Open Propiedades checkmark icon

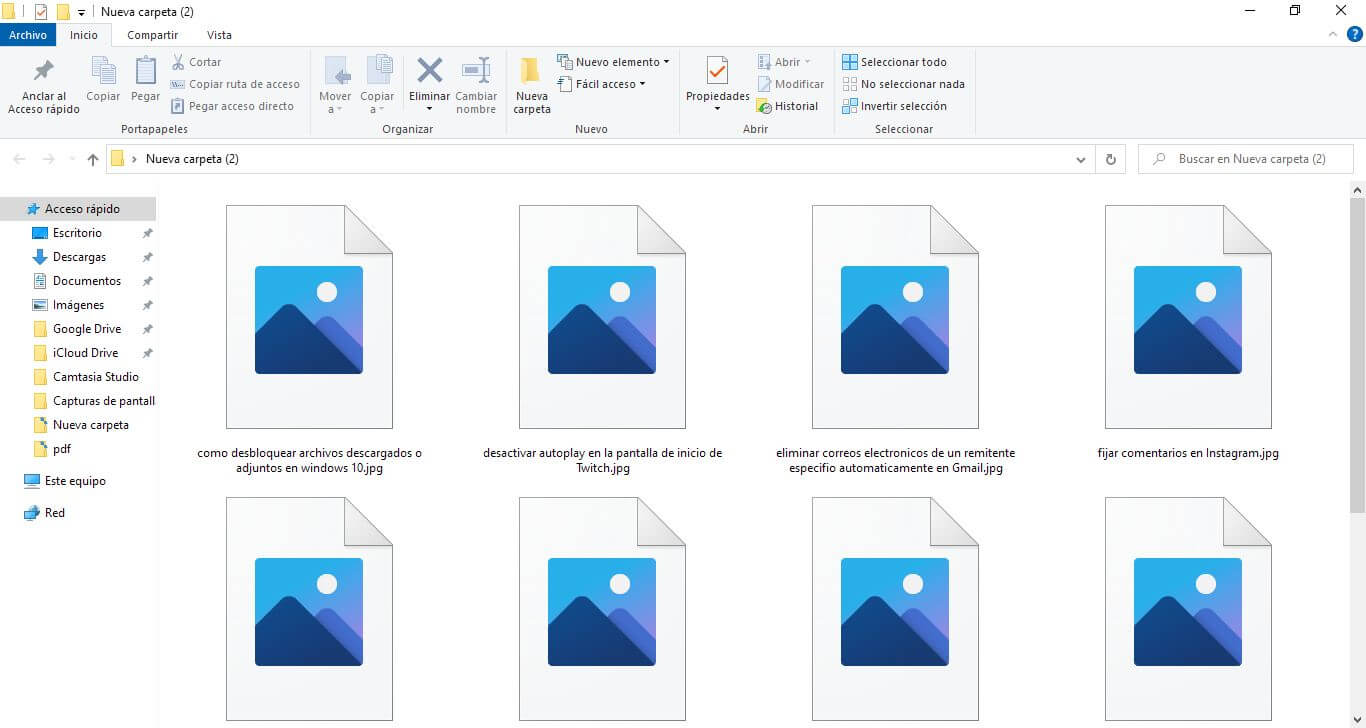717,71
